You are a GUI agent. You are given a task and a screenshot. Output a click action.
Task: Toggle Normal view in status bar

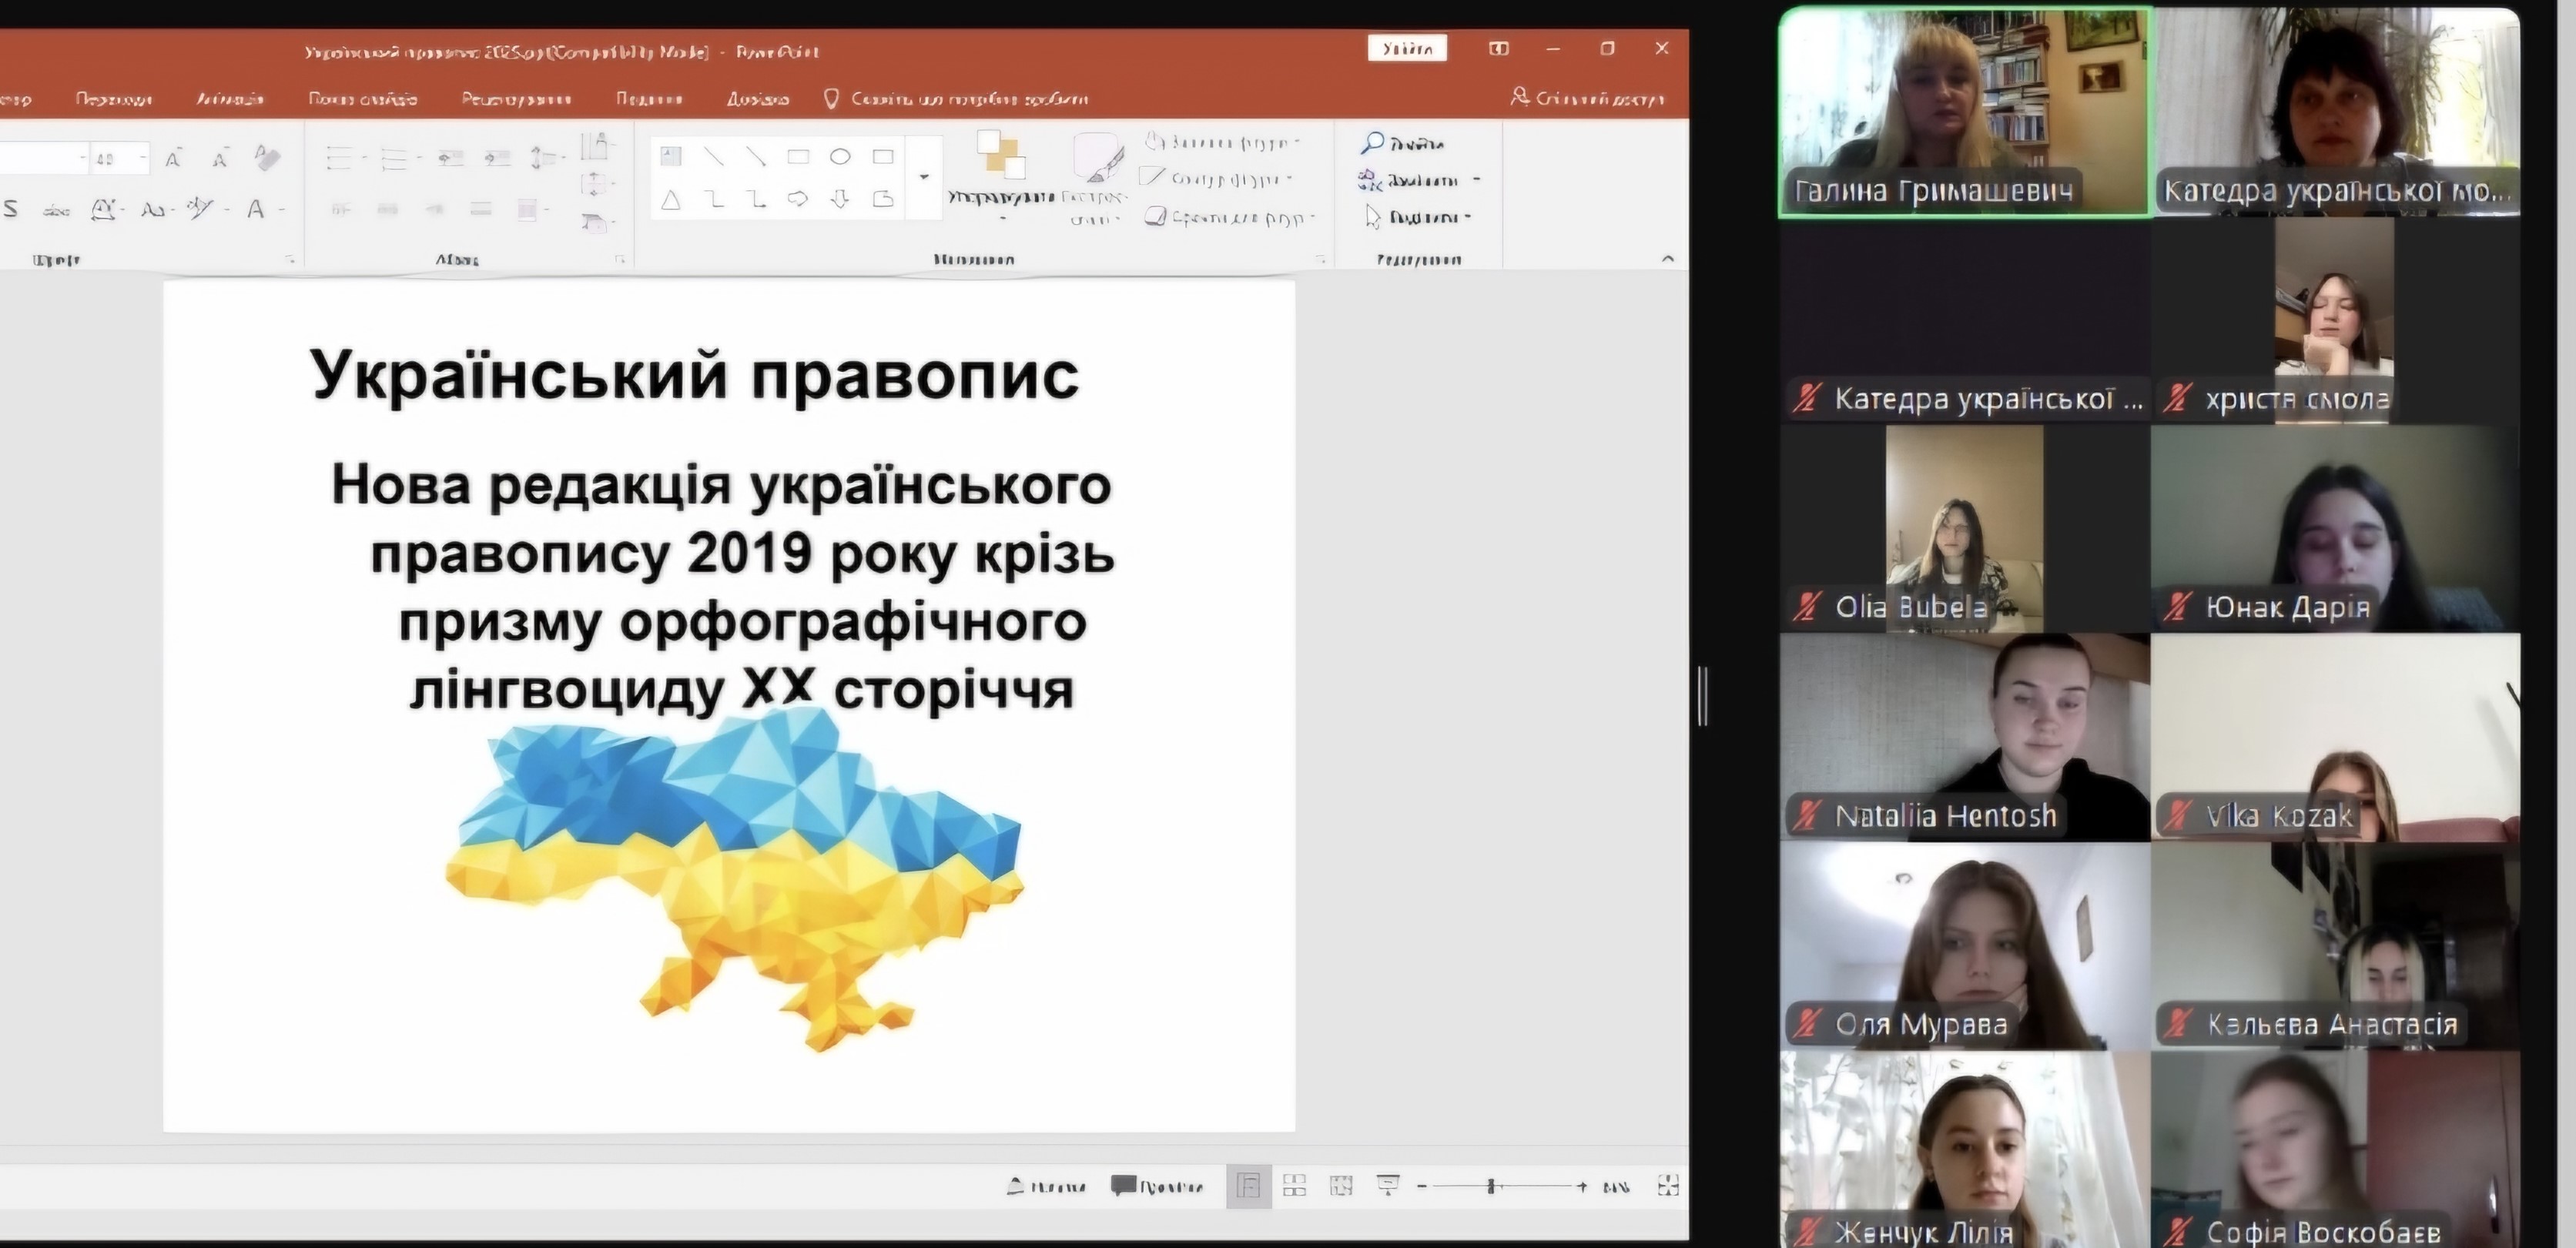point(1248,1186)
